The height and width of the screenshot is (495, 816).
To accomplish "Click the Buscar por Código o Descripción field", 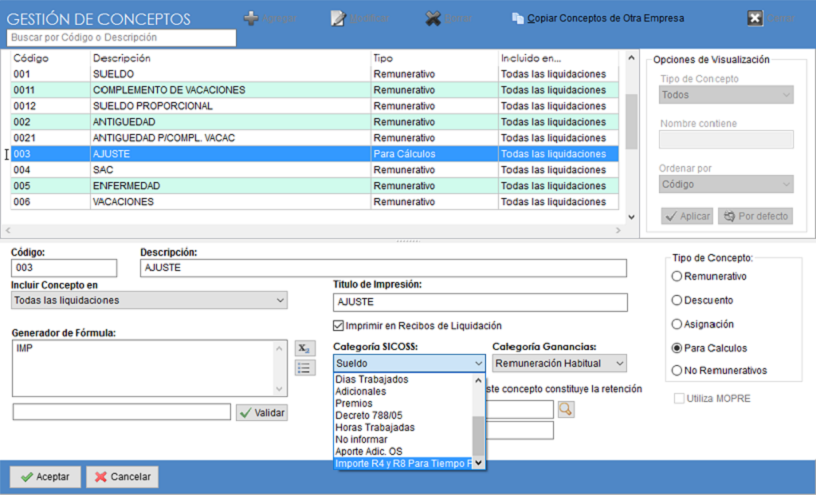I will [x=121, y=38].
